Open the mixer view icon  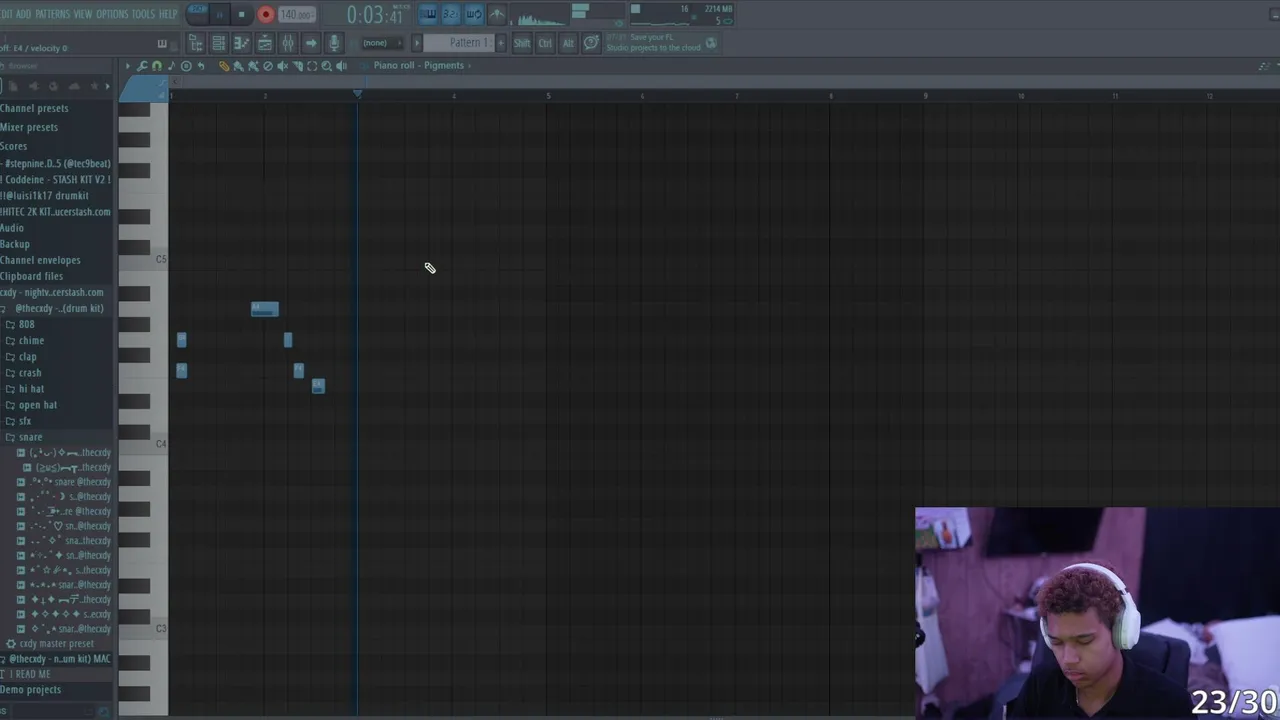coord(288,43)
